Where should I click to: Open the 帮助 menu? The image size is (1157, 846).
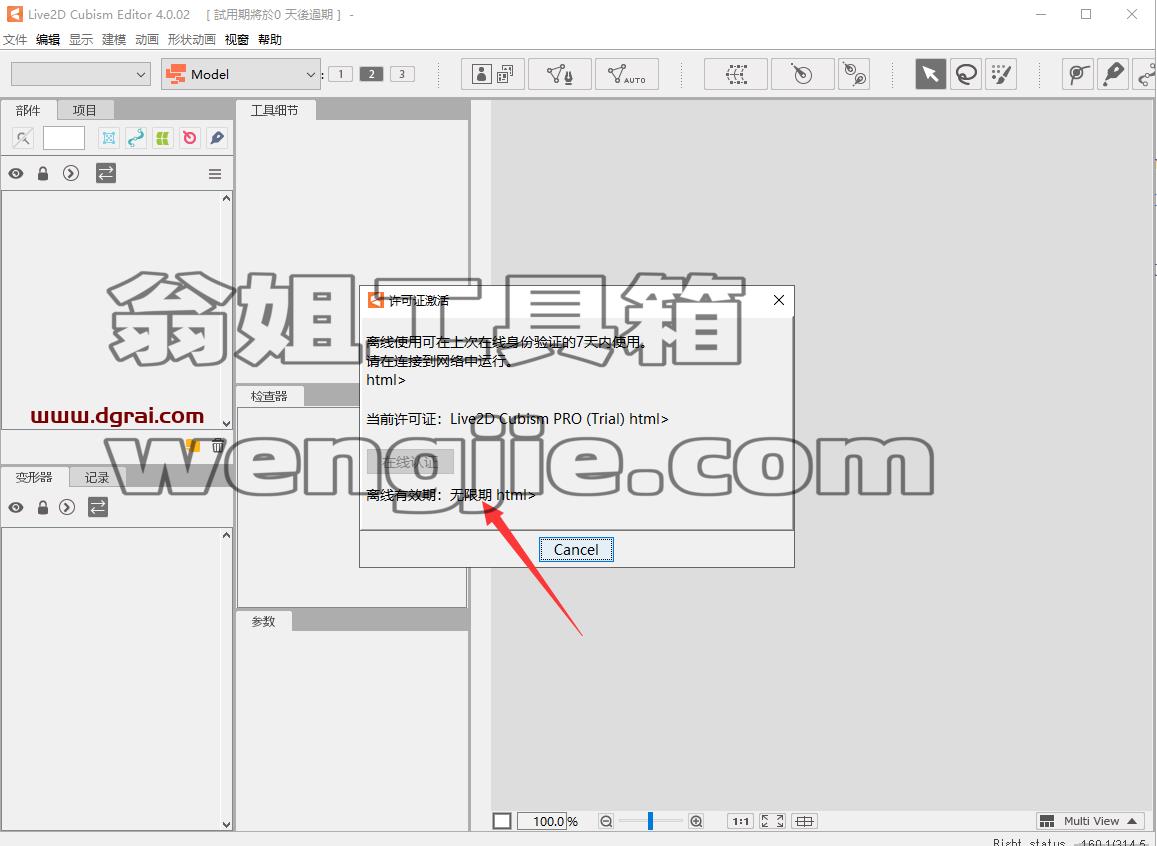pos(270,40)
